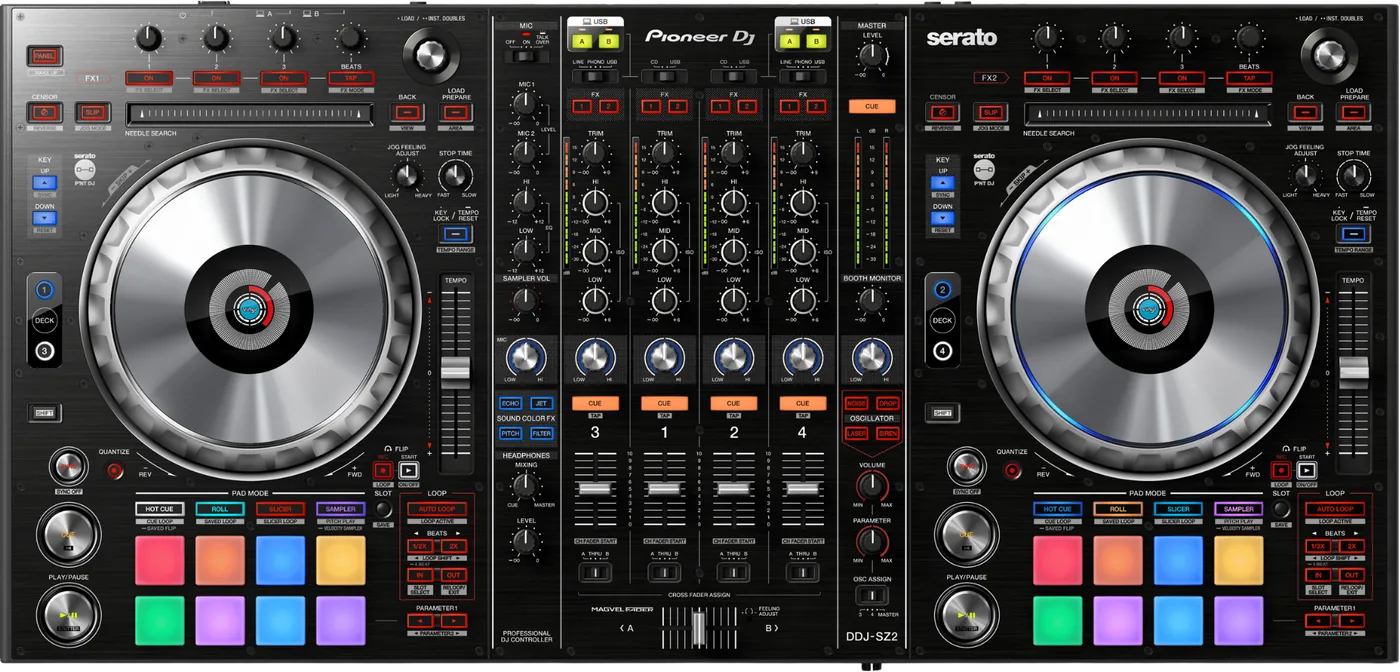Tap the FX1 BEATS TAP button
Image resolution: width=1400 pixels, height=672 pixels.
(x=351, y=78)
